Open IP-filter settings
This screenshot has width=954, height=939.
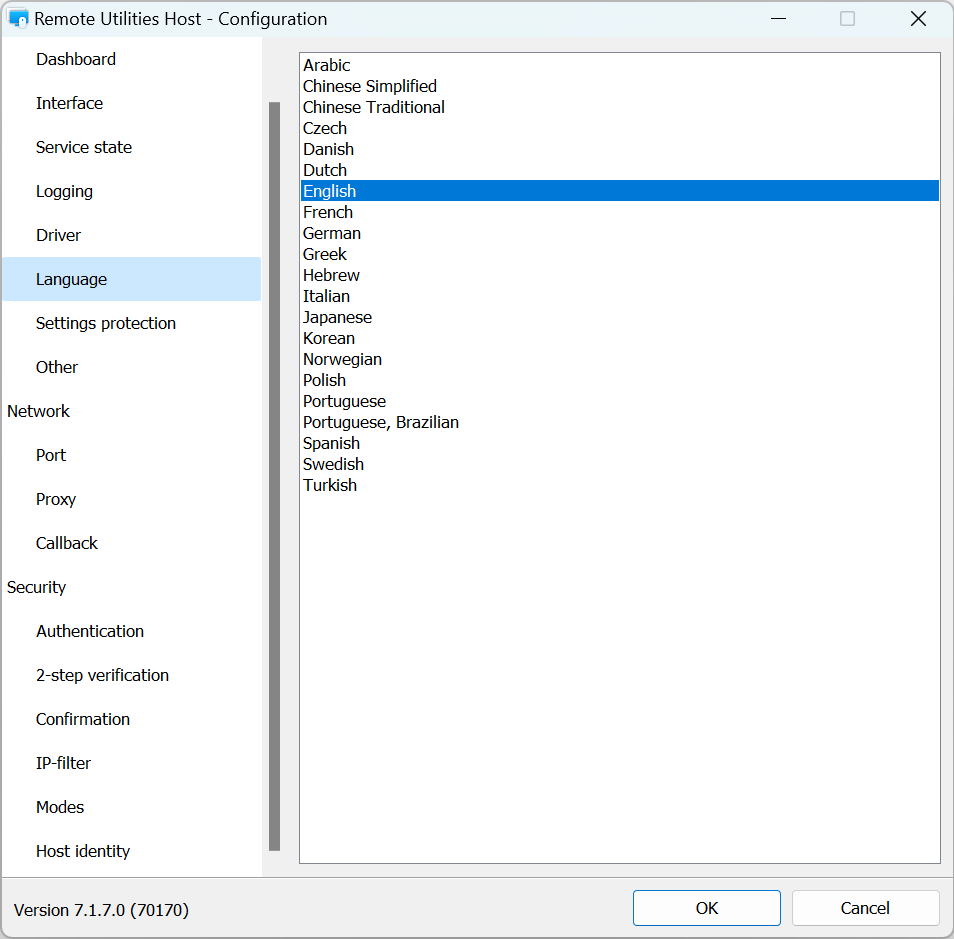pyautogui.click(x=131, y=763)
